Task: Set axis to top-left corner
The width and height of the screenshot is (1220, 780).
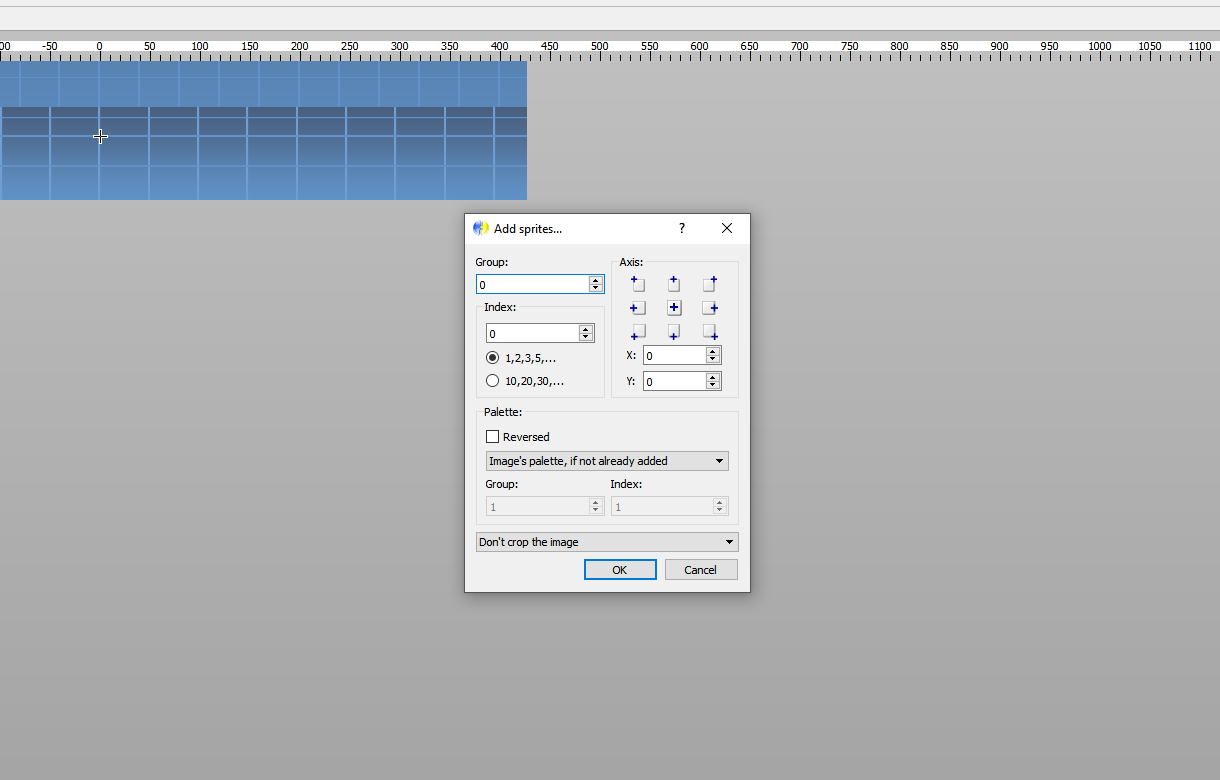Action: [638, 284]
